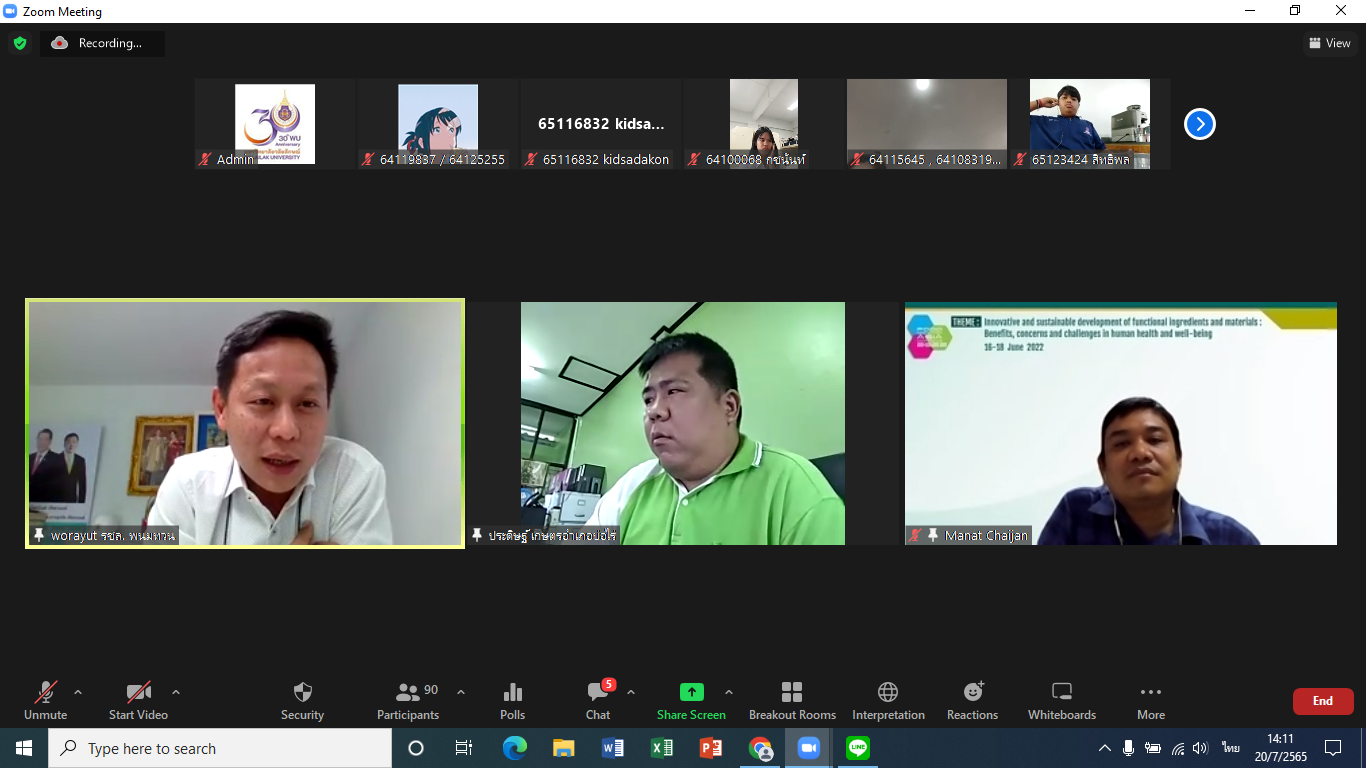
Task: Show next page of participant thumbnails
Action: pyautogui.click(x=1199, y=124)
